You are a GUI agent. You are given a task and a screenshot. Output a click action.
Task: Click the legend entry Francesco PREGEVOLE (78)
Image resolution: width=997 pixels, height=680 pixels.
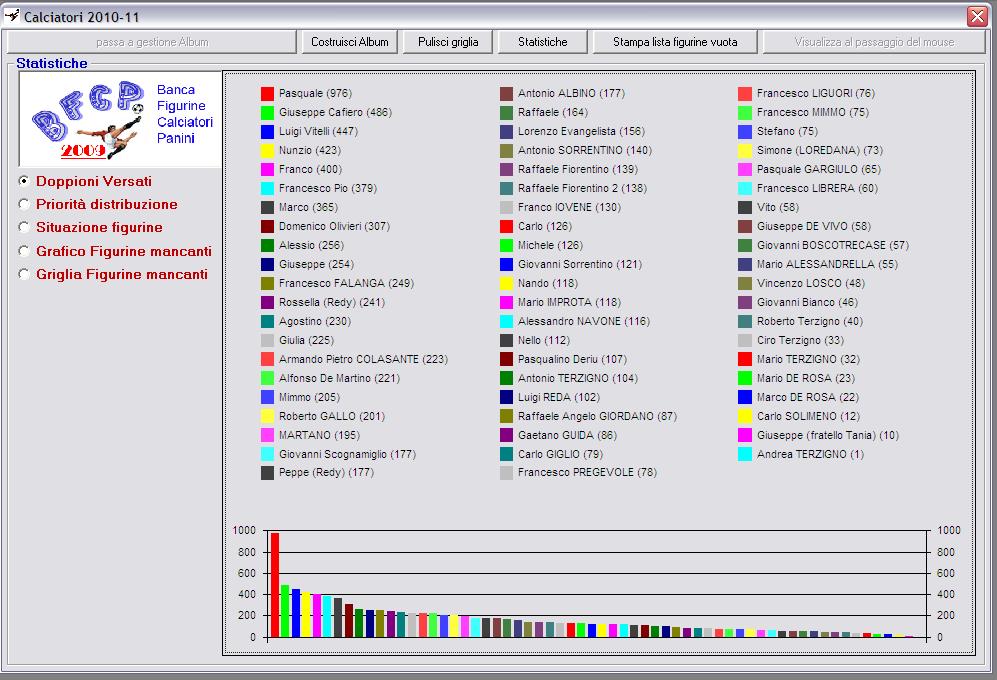(587, 473)
